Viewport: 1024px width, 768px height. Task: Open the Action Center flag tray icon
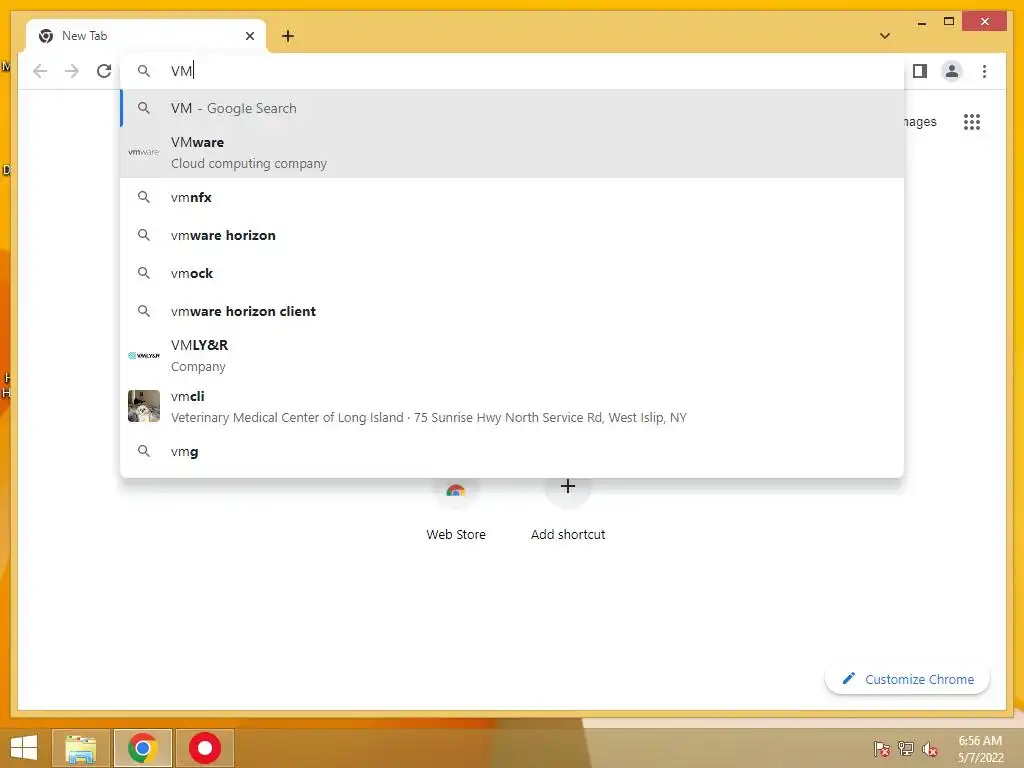point(882,748)
